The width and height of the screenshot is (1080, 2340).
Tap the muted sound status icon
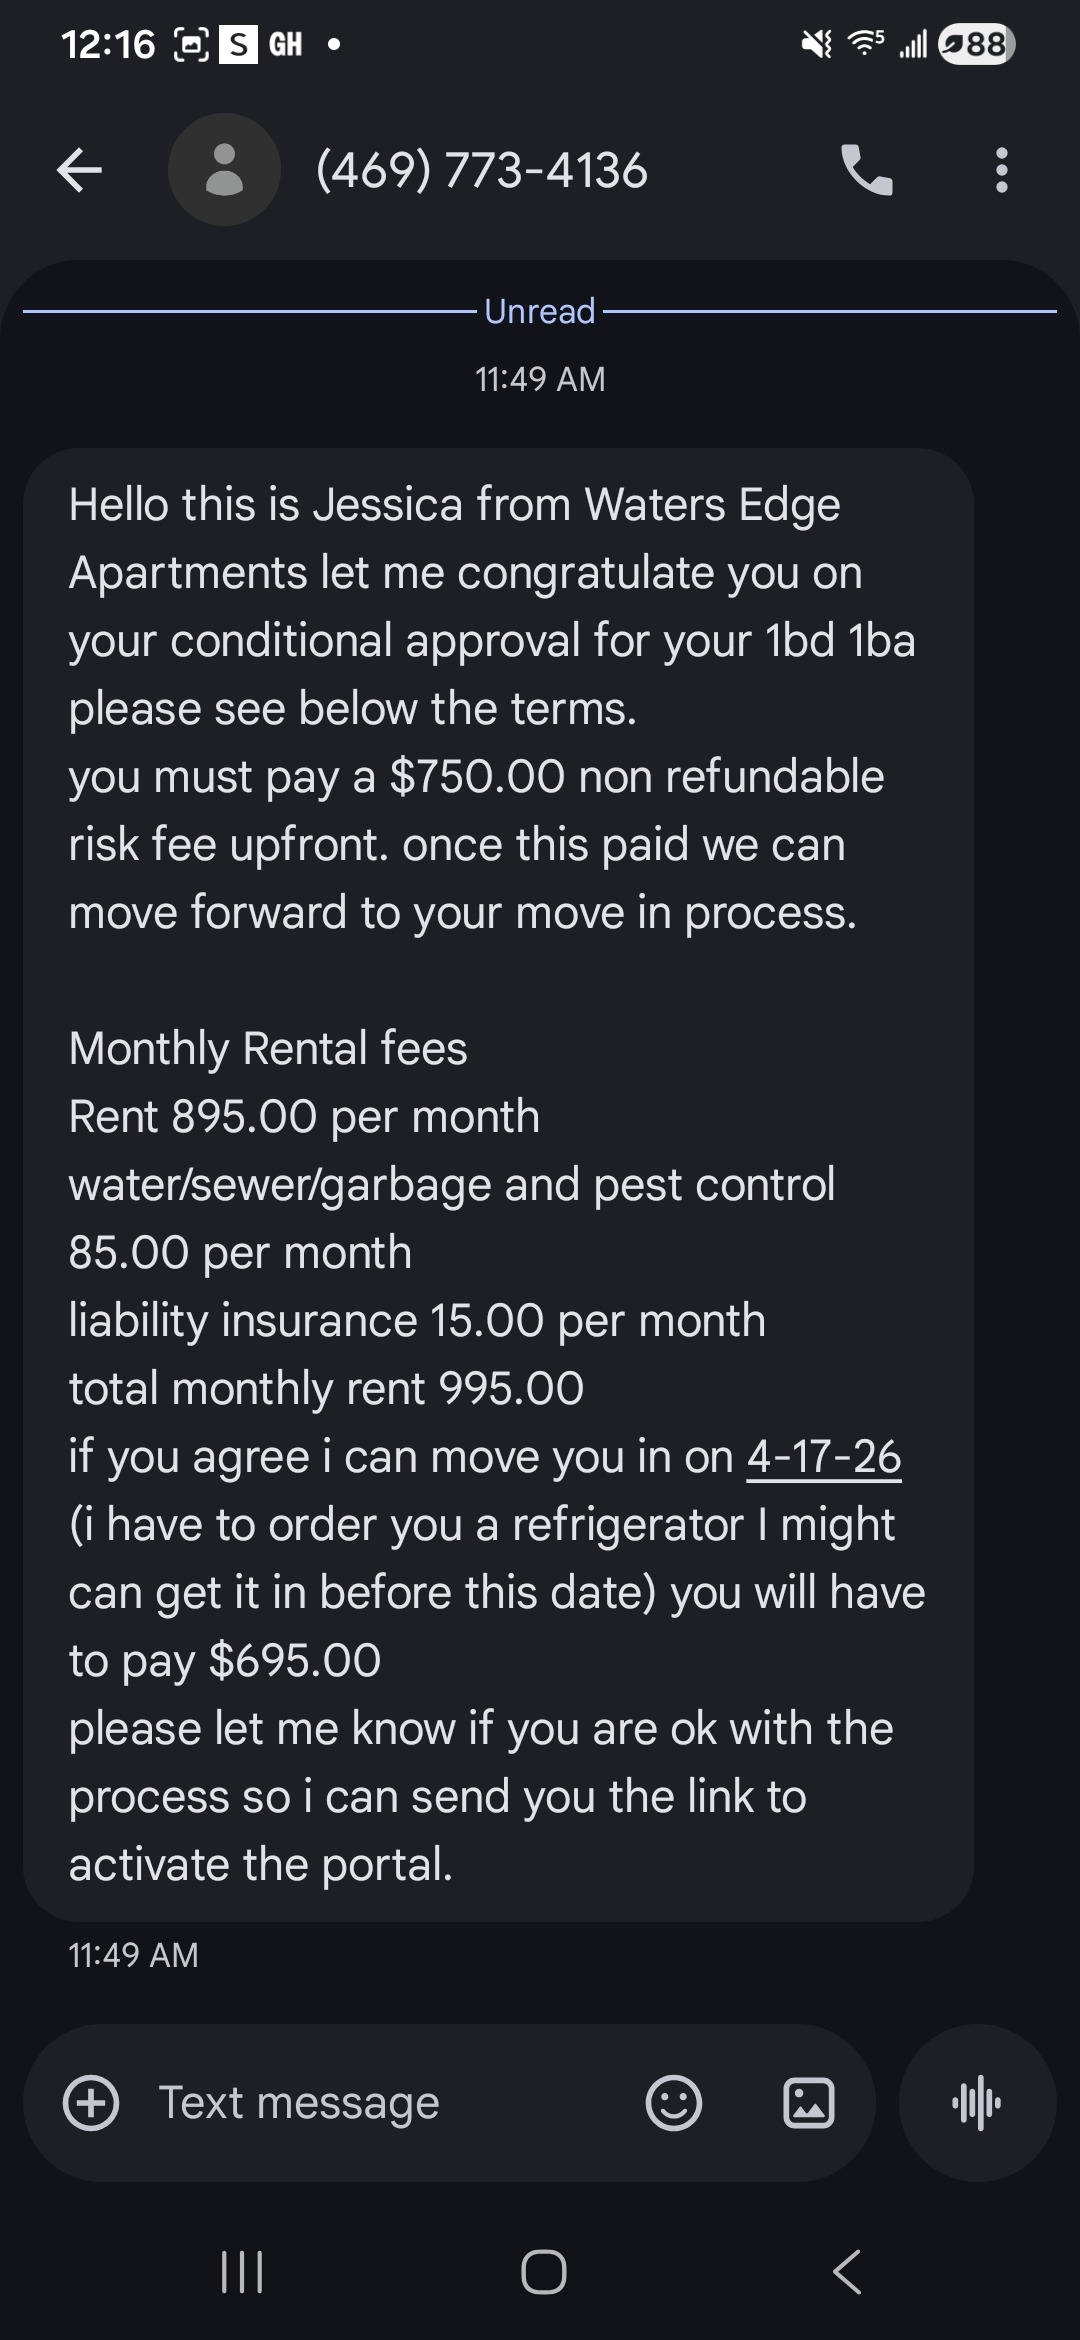pyautogui.click(x=817, y=44)
